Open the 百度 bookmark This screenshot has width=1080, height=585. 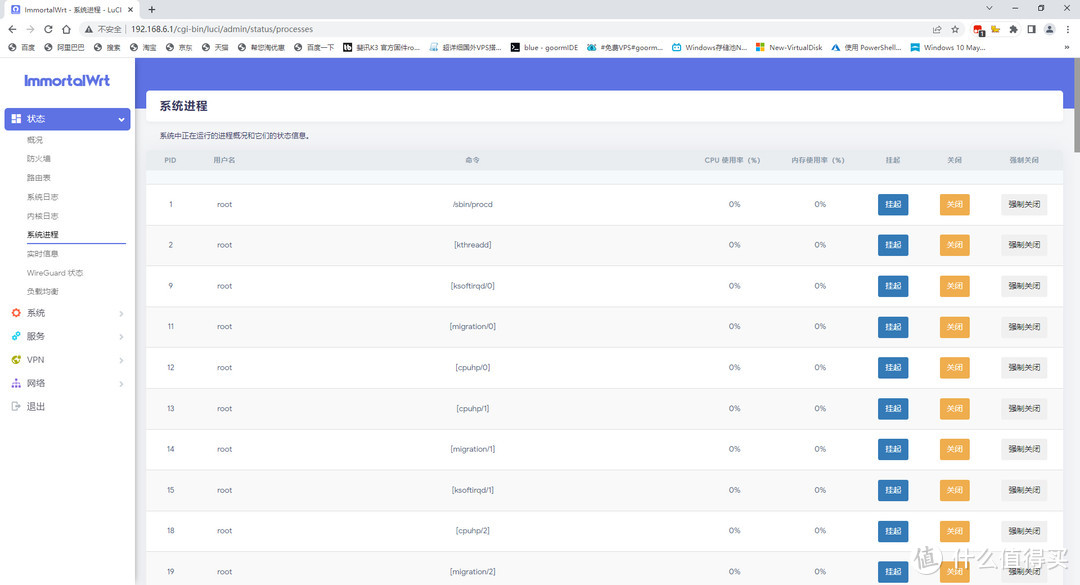click(x=21, y=48)
